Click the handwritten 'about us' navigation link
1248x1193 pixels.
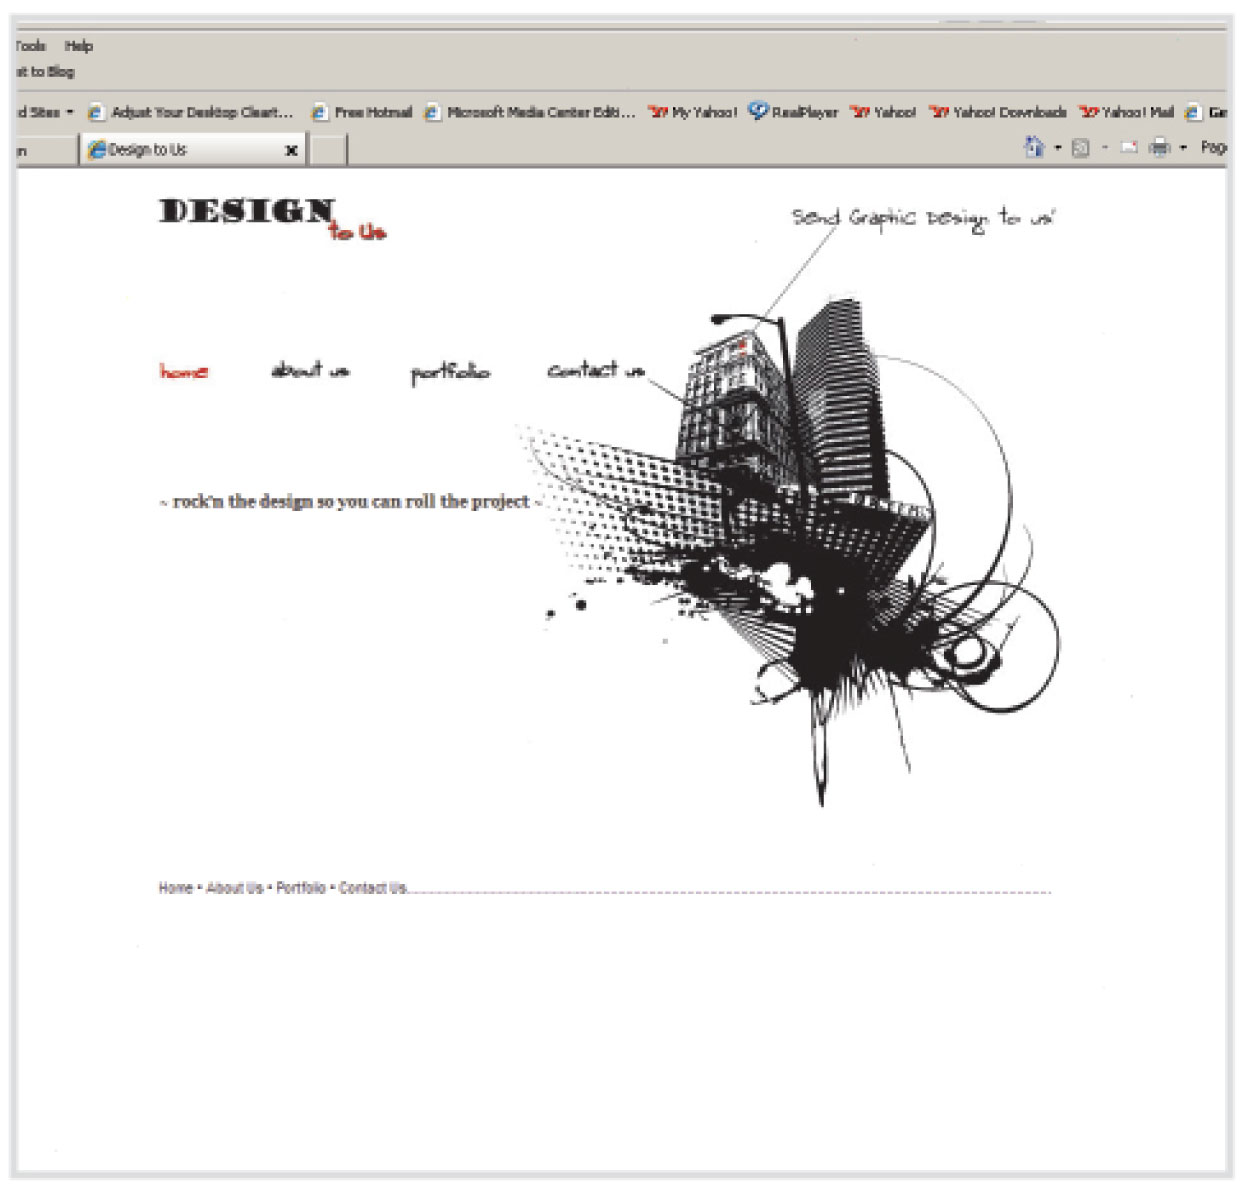point(310,371)
